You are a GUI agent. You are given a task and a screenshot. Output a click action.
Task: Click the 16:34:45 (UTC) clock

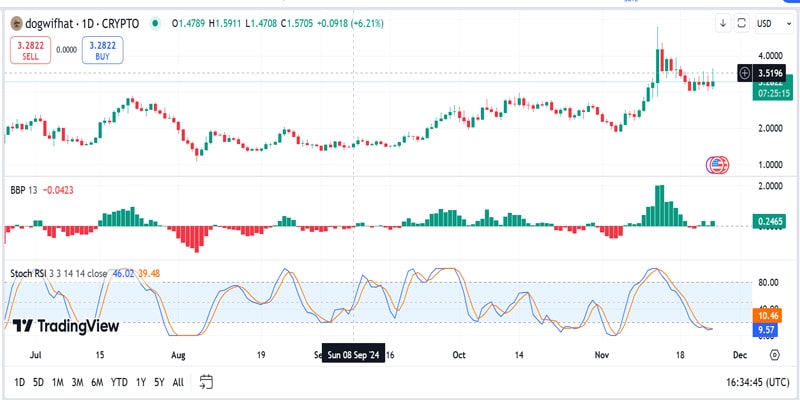click(x=758, y=382)
